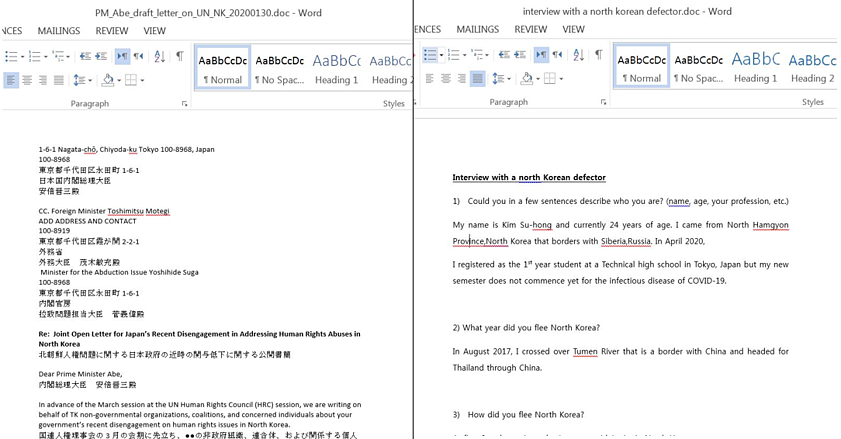
Task: Decrease indent in interview document window
Action: pyautogui.click(x=504, y=55)
